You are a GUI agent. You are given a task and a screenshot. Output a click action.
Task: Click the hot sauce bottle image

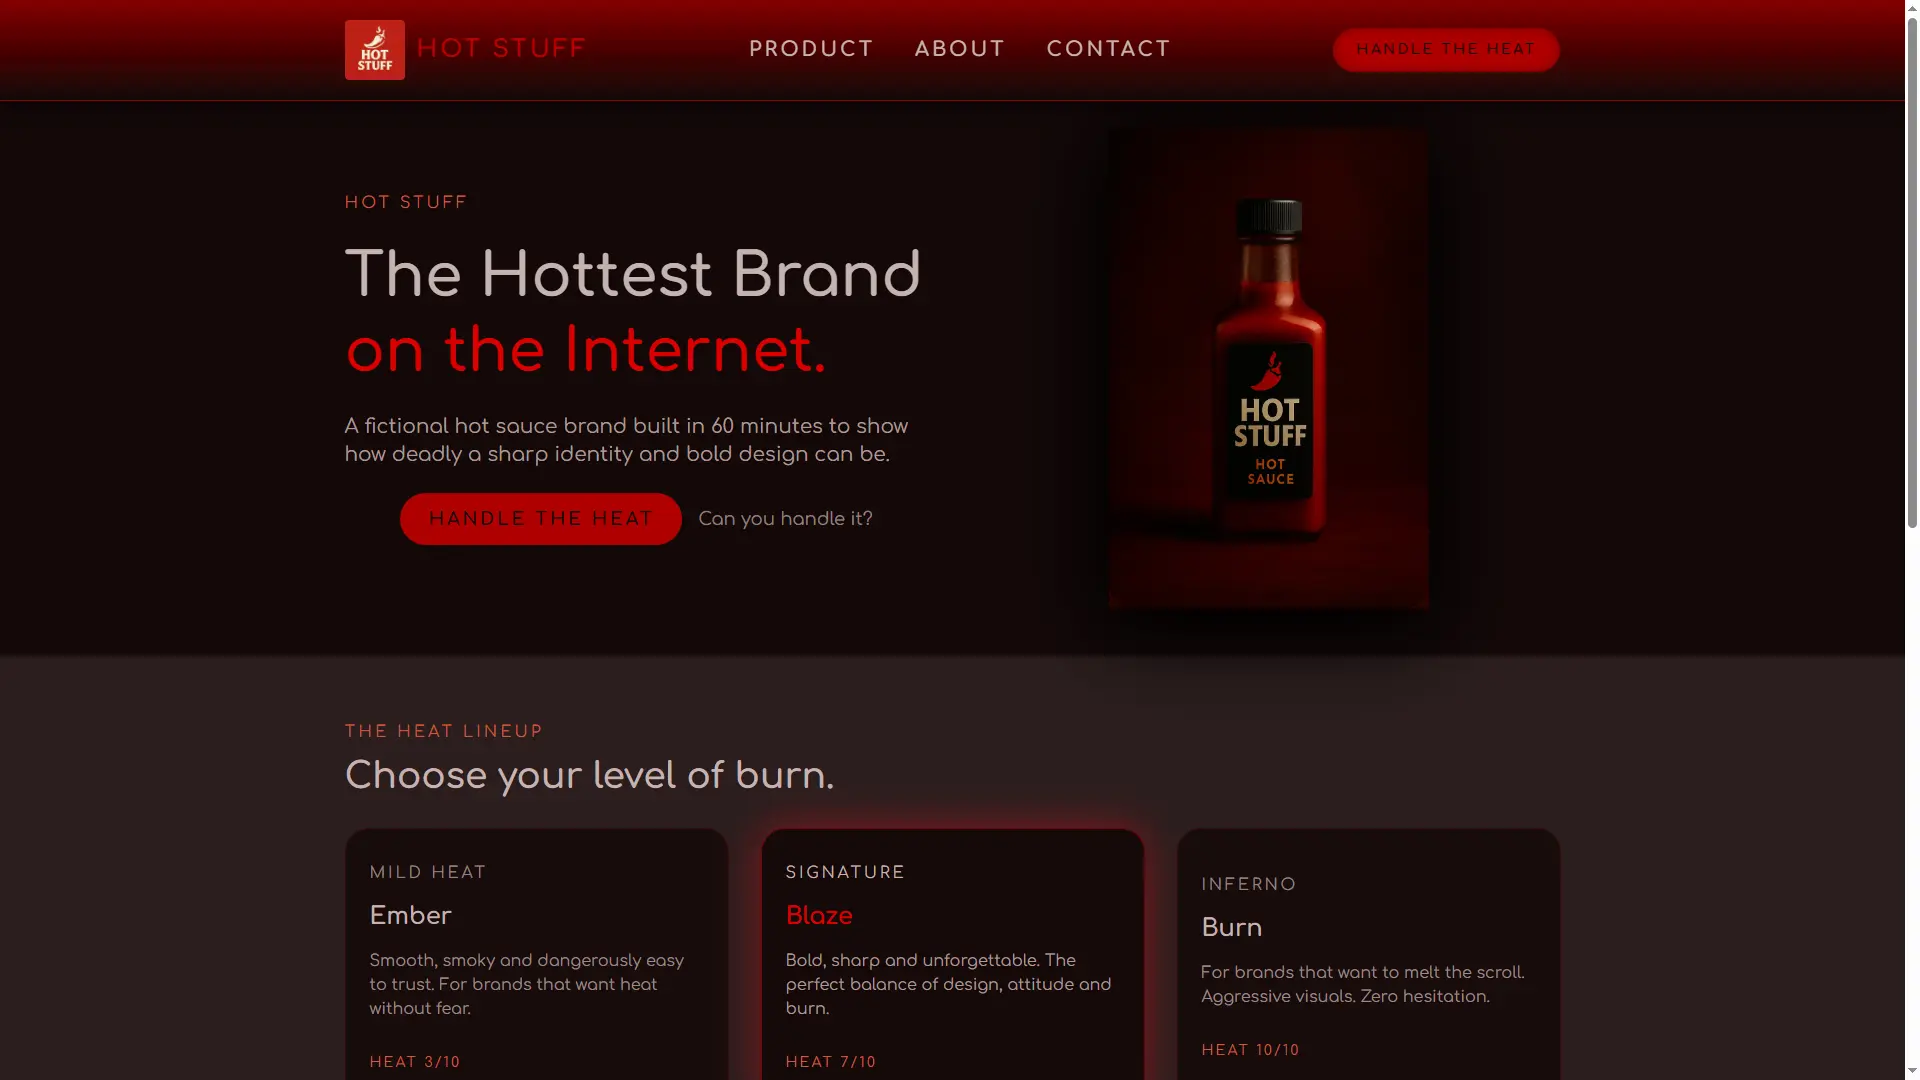(x=1268, y=368)
